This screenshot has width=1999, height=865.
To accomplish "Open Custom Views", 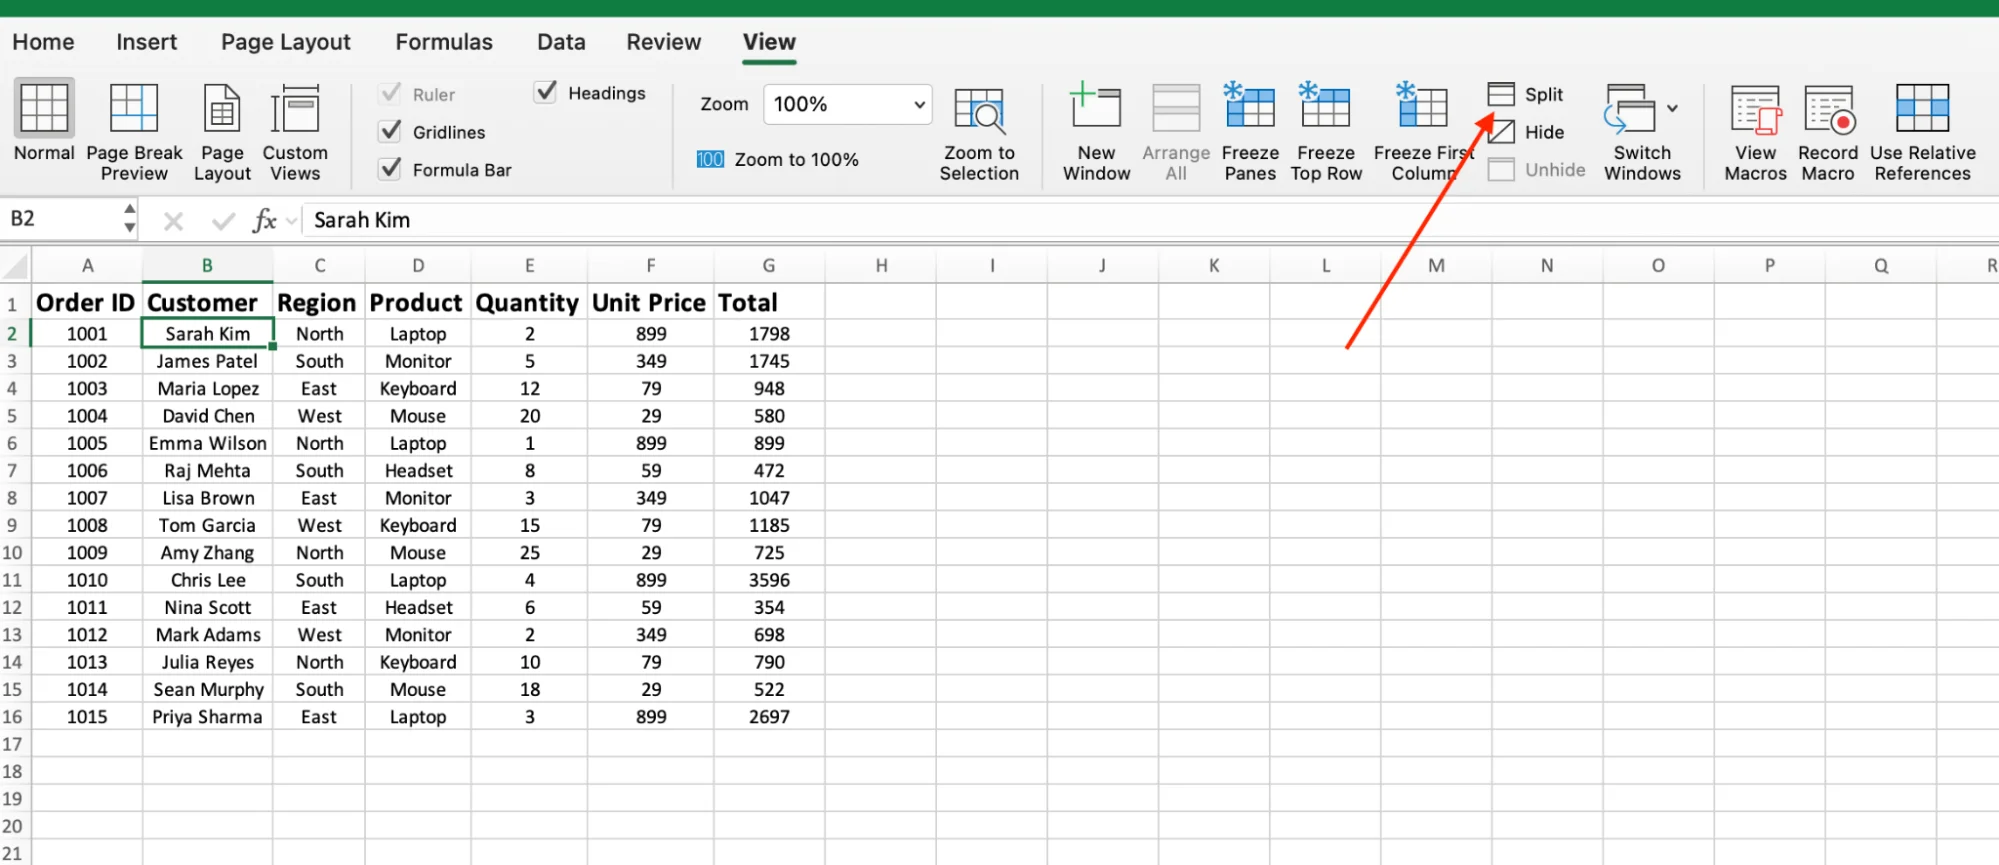I will (x=295, y=132).
